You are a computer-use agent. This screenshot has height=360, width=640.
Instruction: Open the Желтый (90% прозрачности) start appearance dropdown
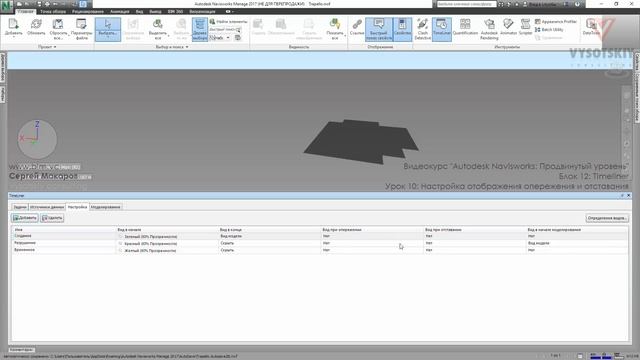(x=167, y=250)
